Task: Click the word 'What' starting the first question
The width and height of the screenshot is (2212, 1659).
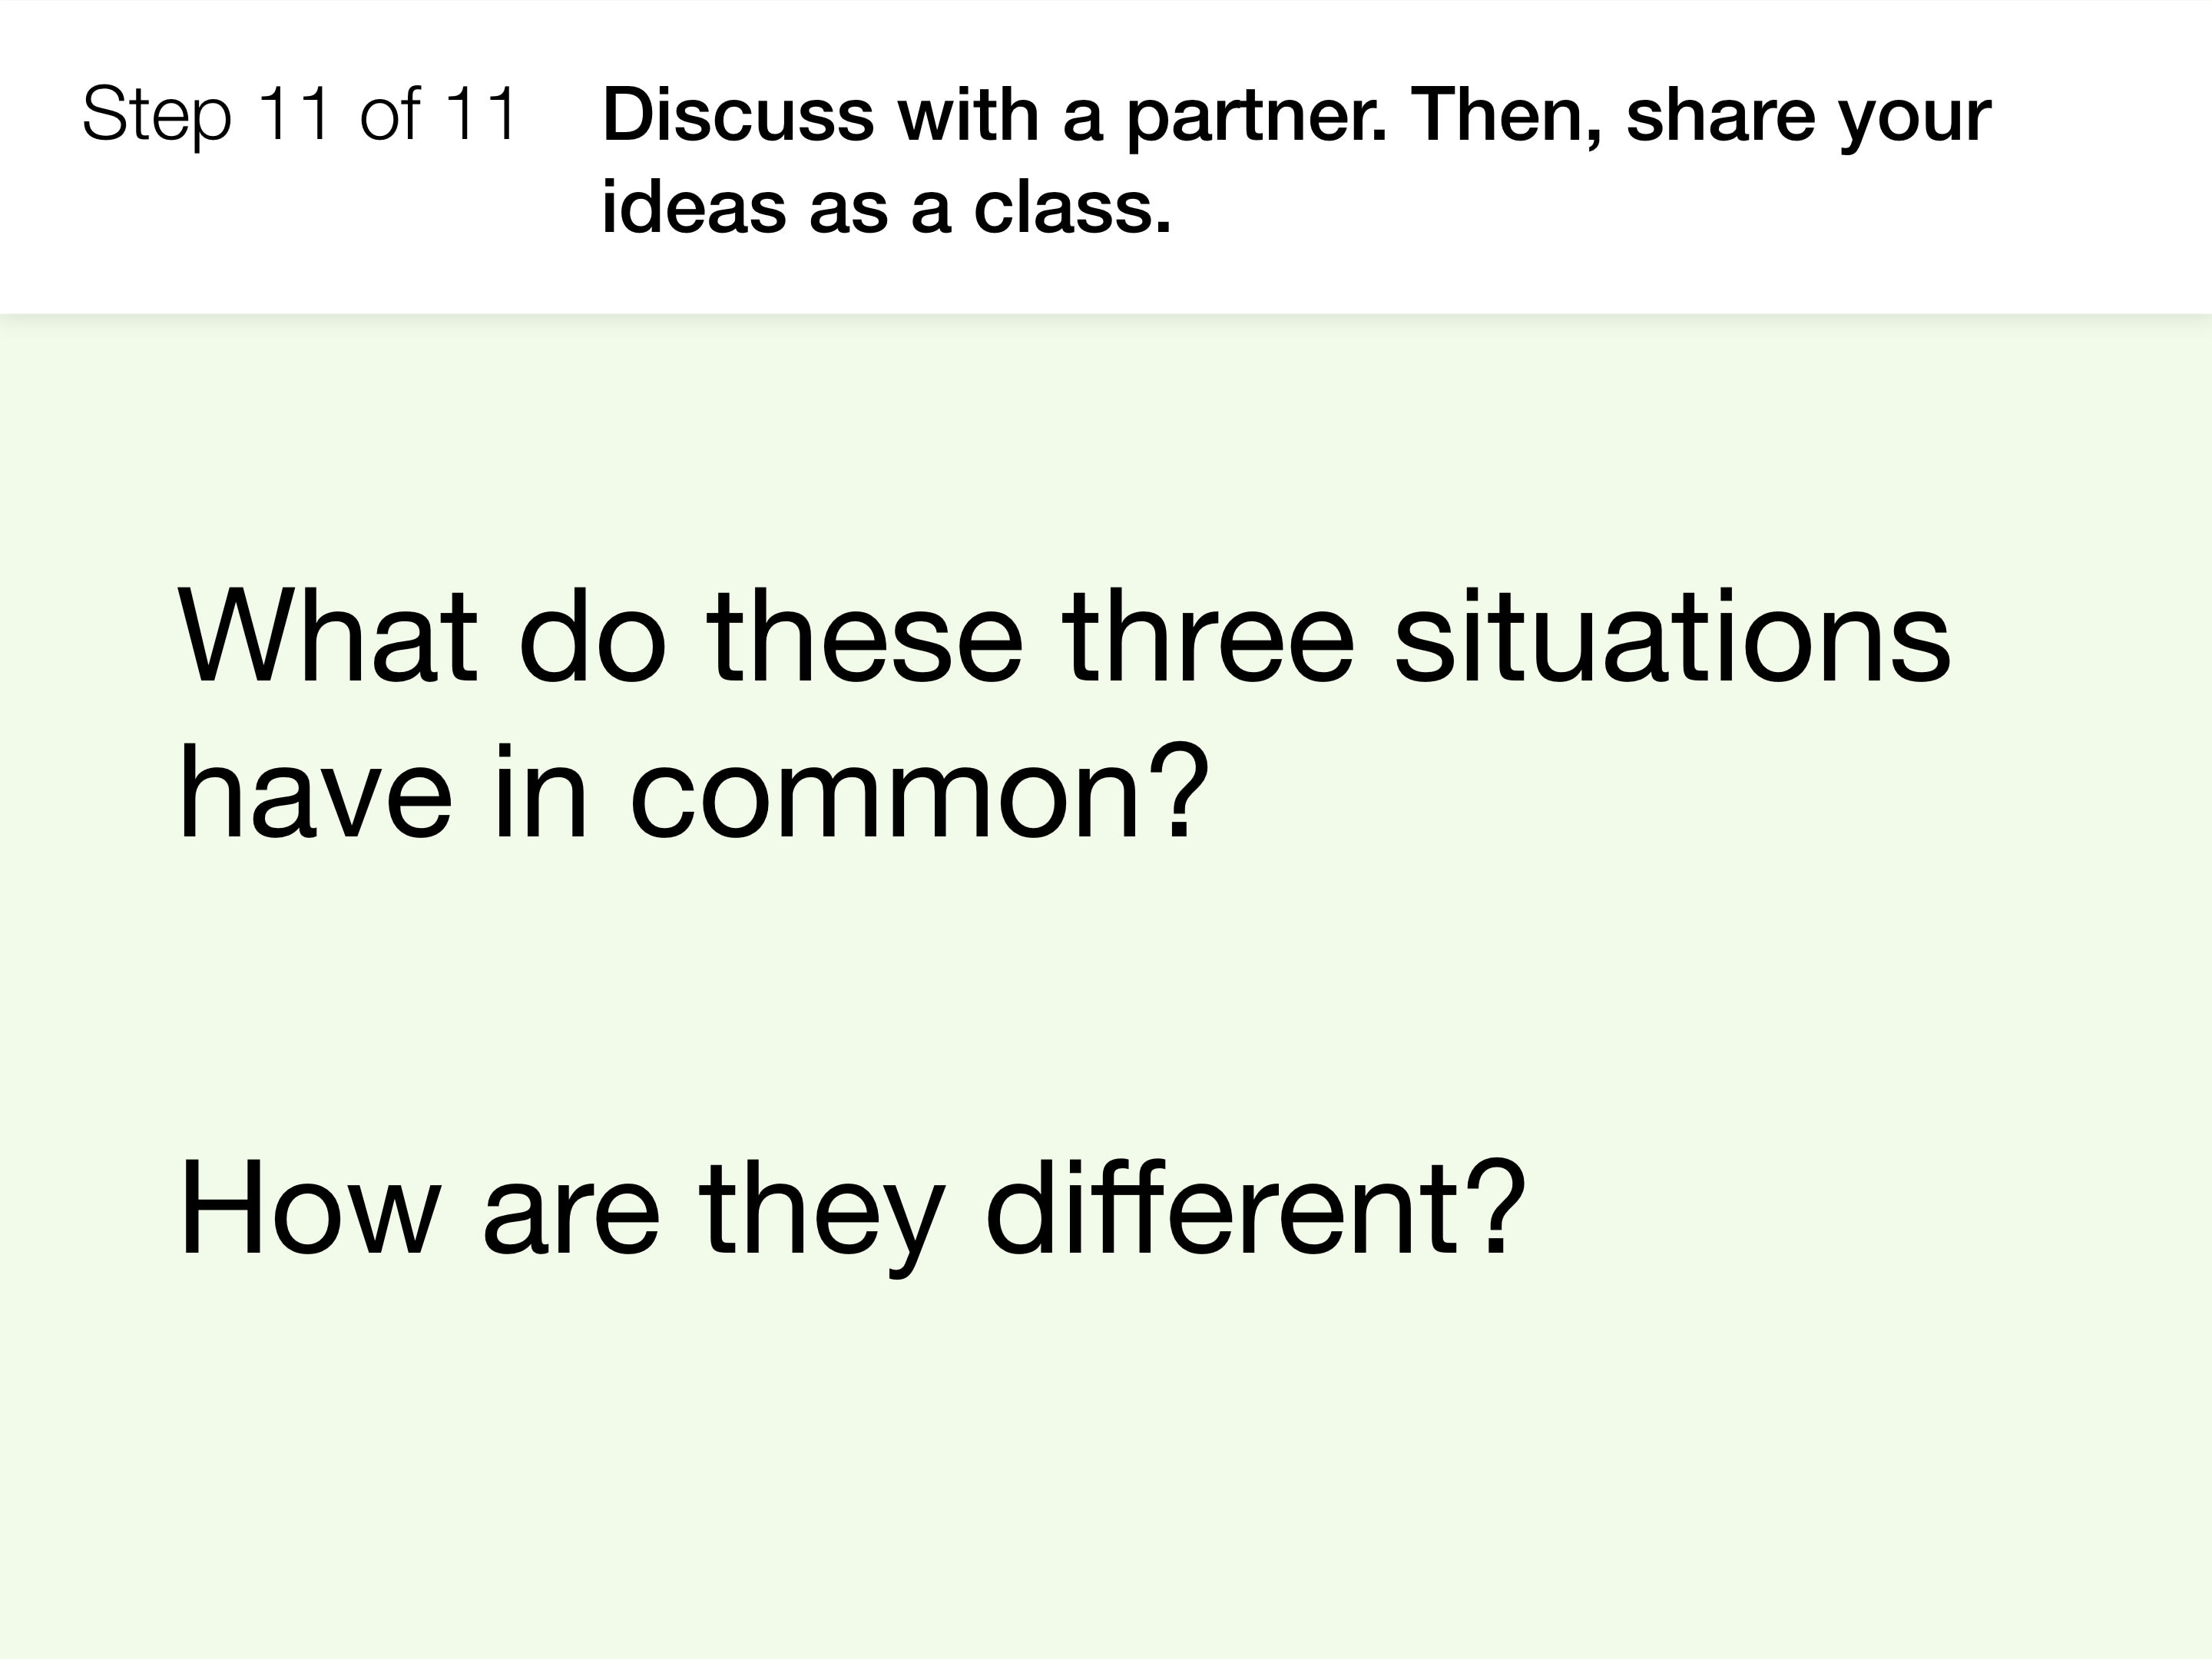Action: pyautogui.click(x=327, y=636)
